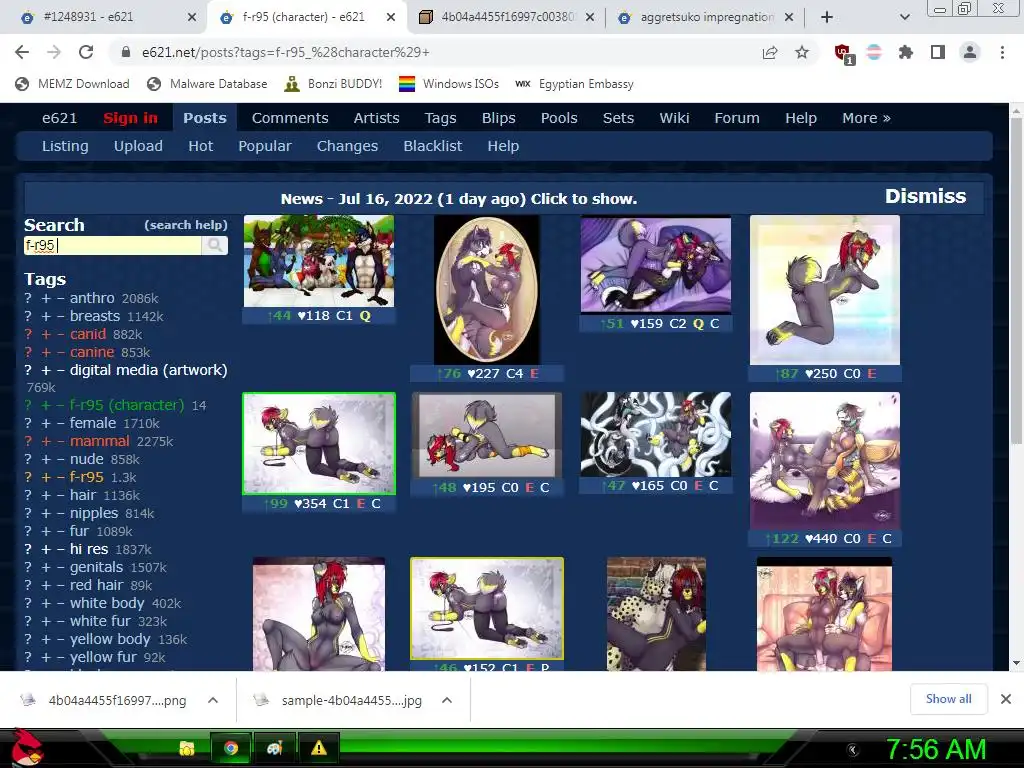This screenshot has width=1024, height=768.
Task: Share this page using the share icon
Action: point(770,52)
